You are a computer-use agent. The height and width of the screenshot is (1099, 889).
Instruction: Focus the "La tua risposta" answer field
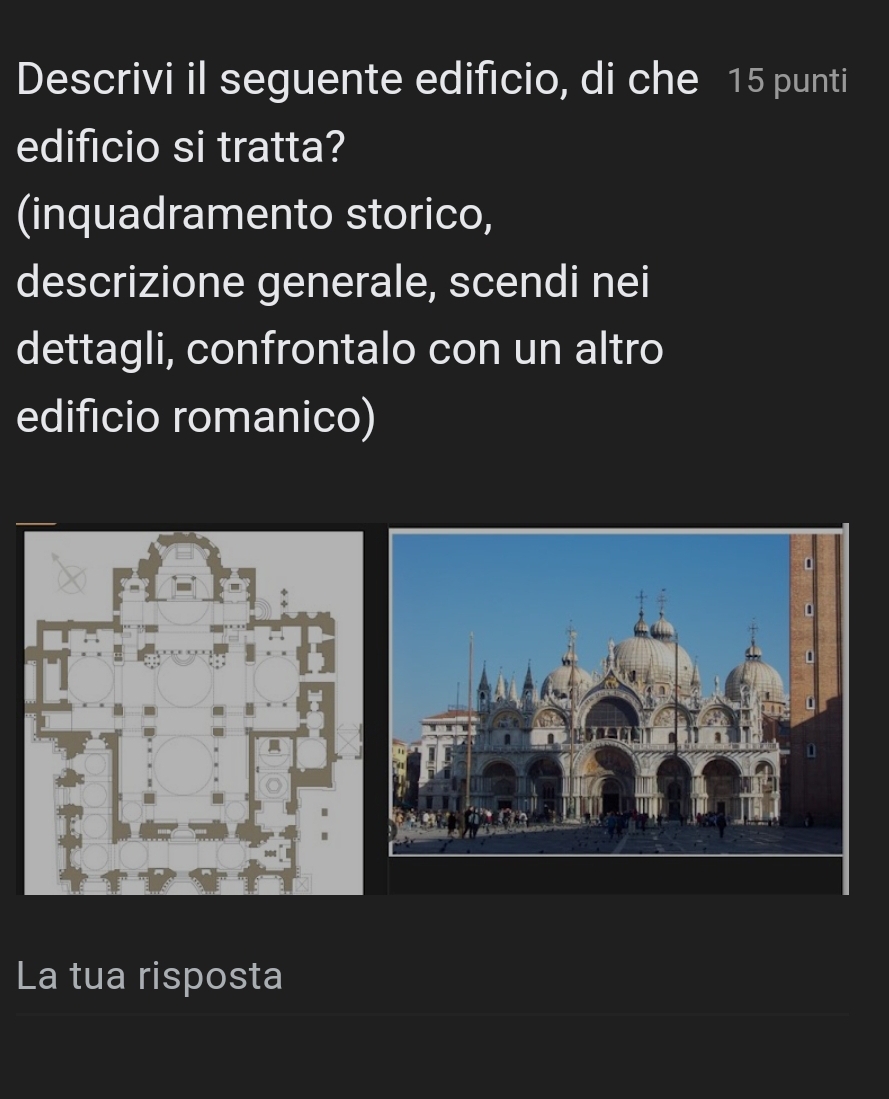432,979
